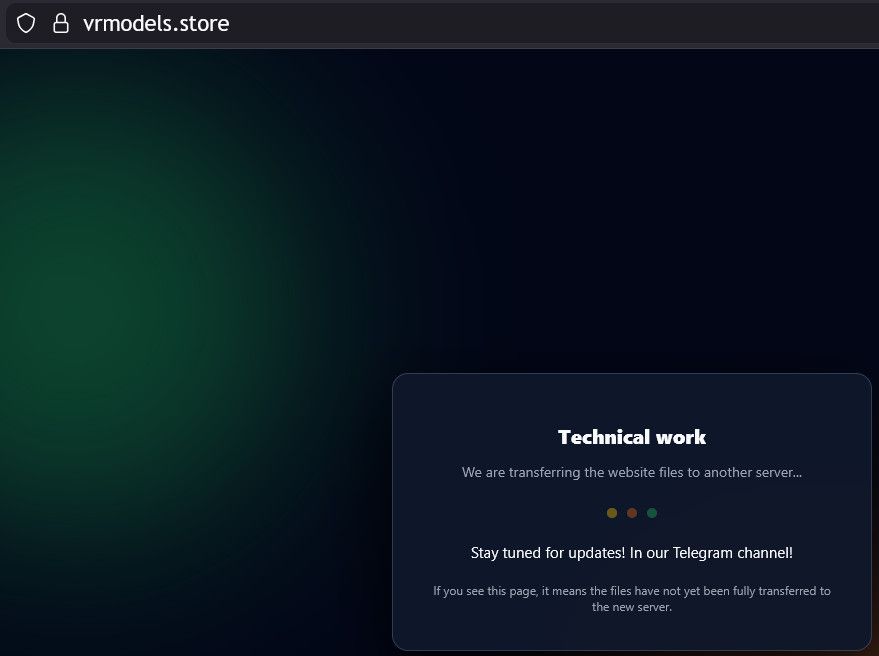This screenshot has width=879, height=656.
Task: Select the vrmodels.store address bar URL
Action: tap(156, 24)
